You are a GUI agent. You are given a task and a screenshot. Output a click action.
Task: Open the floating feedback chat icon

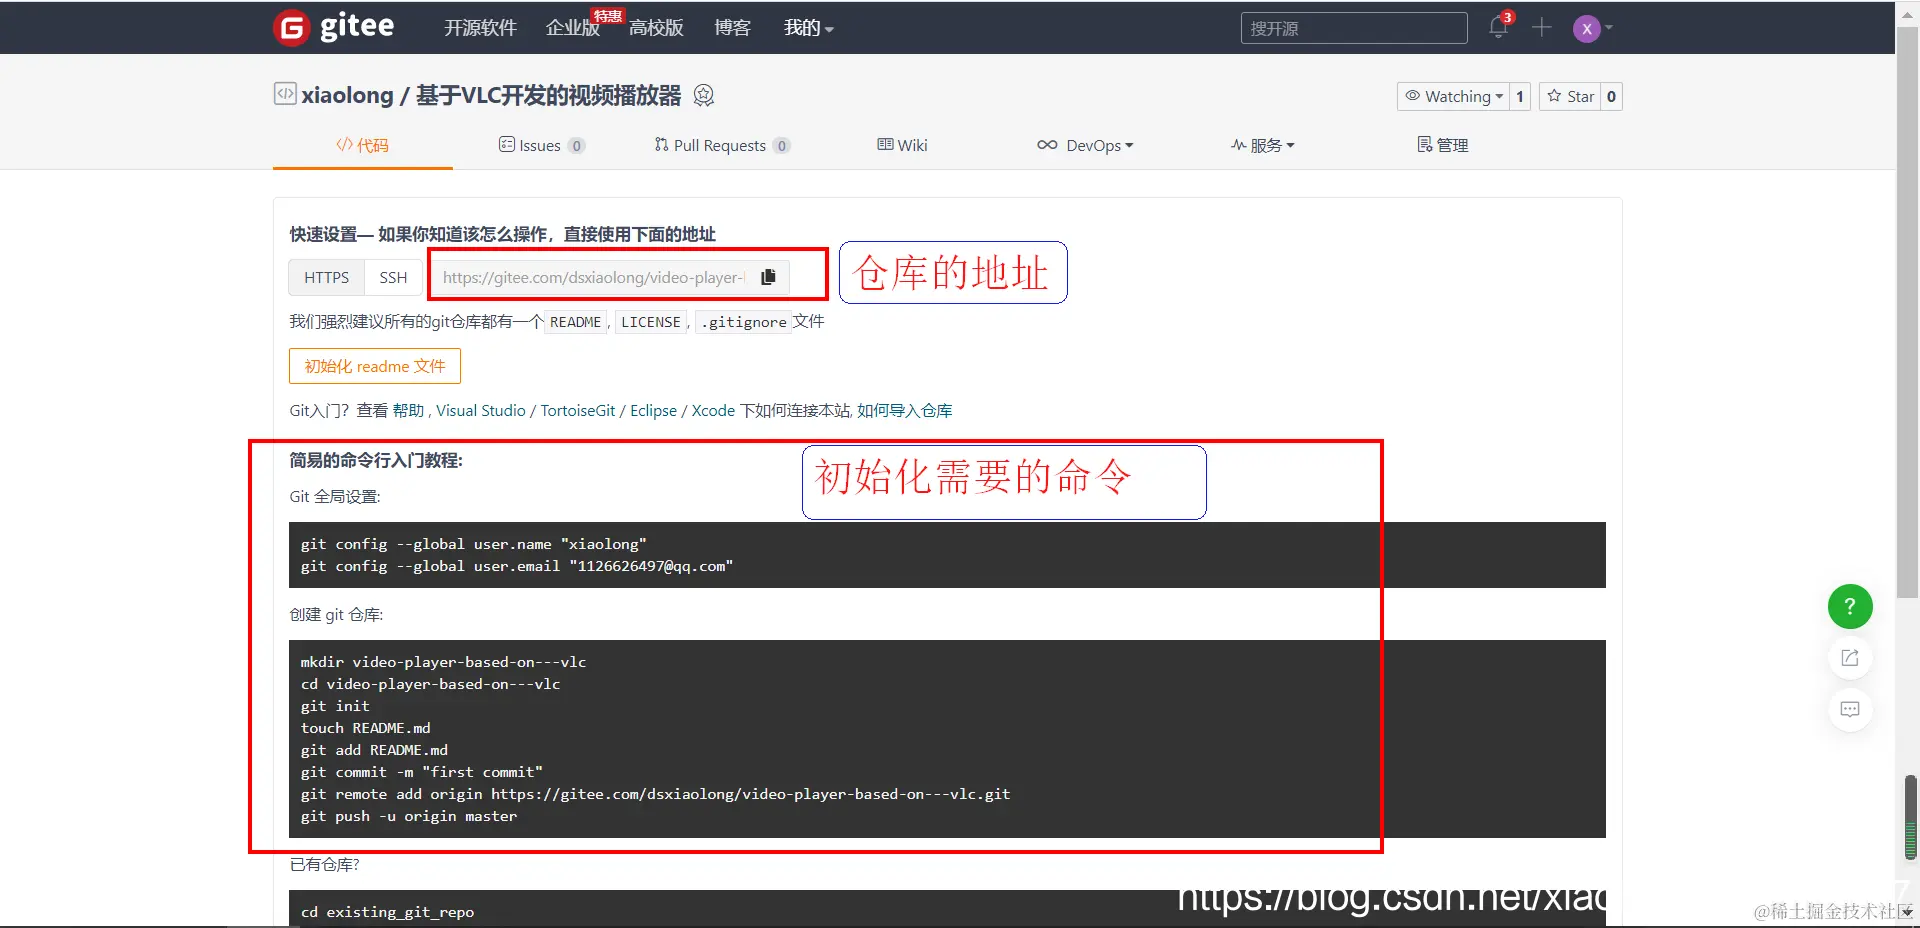coord(1850,710)
